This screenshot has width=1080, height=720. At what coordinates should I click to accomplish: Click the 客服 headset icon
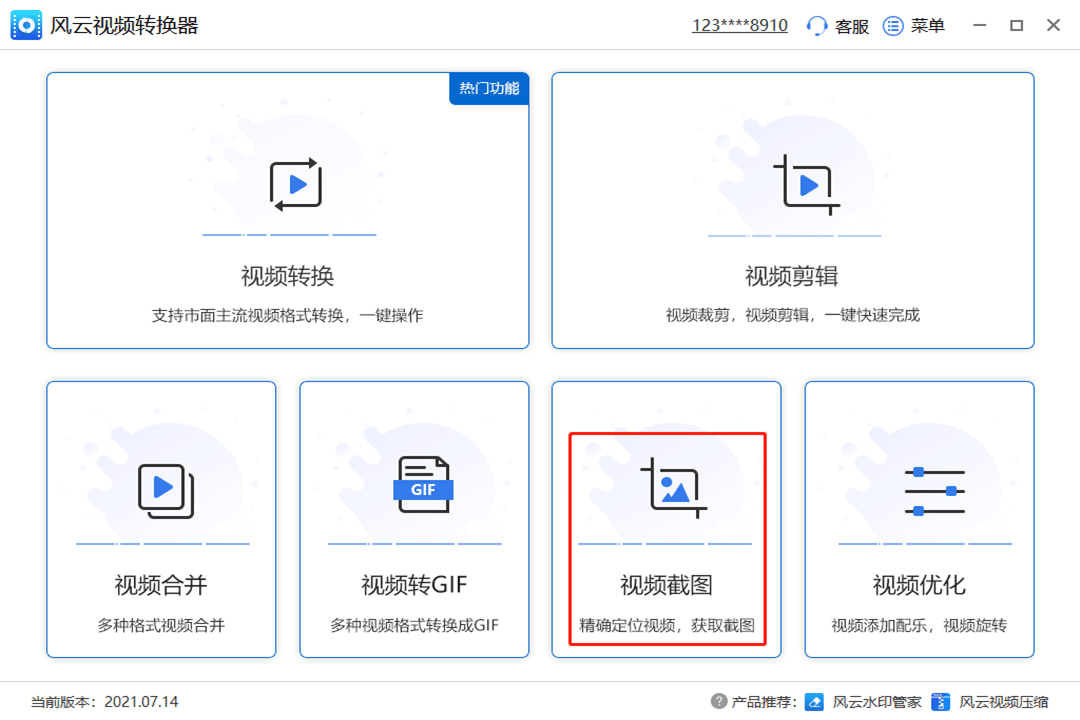(817, 26)
